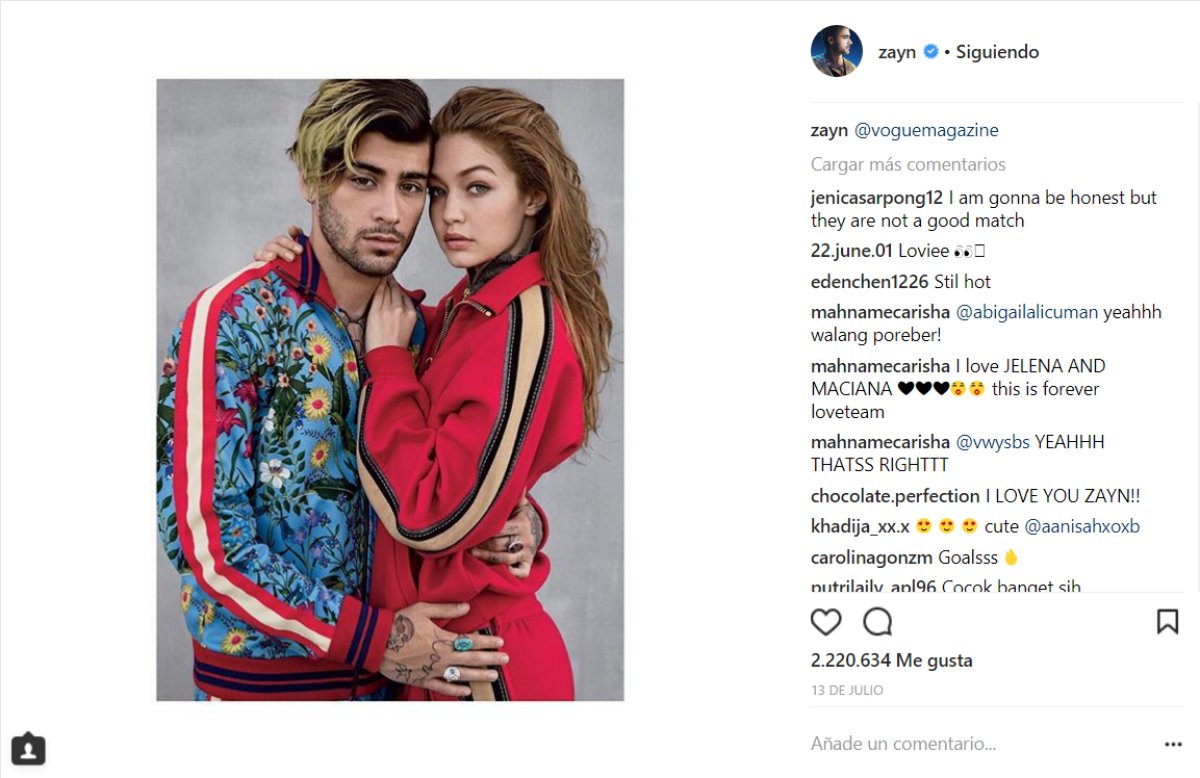Toggle the Siguiendo follow status
Viewport: 1200px width, 778px height.
point(997,52)
